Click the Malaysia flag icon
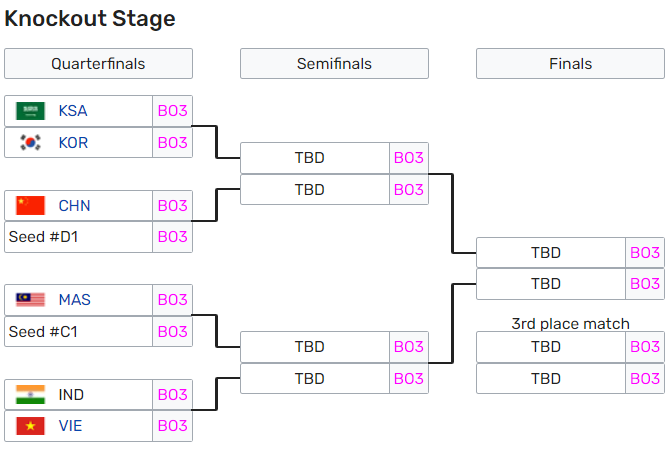672x453 pixels. pos(30,300)
